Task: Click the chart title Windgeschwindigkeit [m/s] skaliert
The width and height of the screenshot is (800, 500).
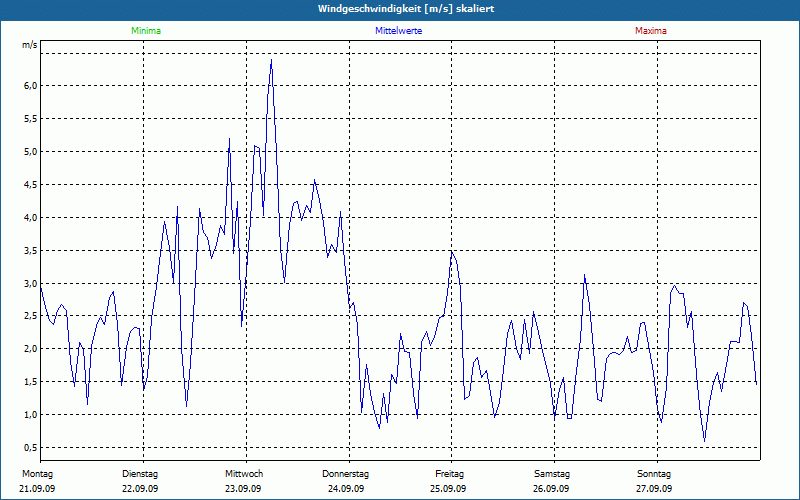Action: coord(406,9)
